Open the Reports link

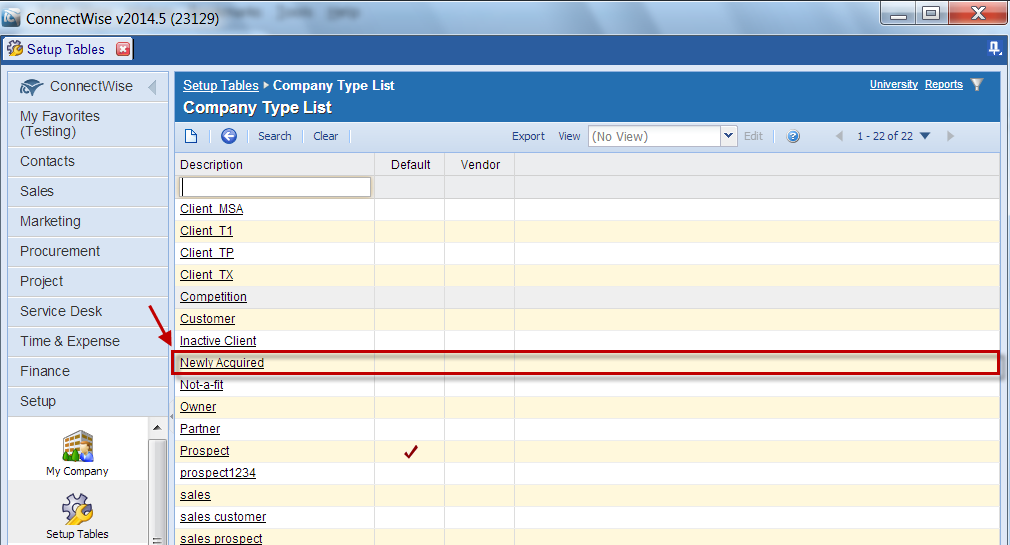click(x=944, y=84)
